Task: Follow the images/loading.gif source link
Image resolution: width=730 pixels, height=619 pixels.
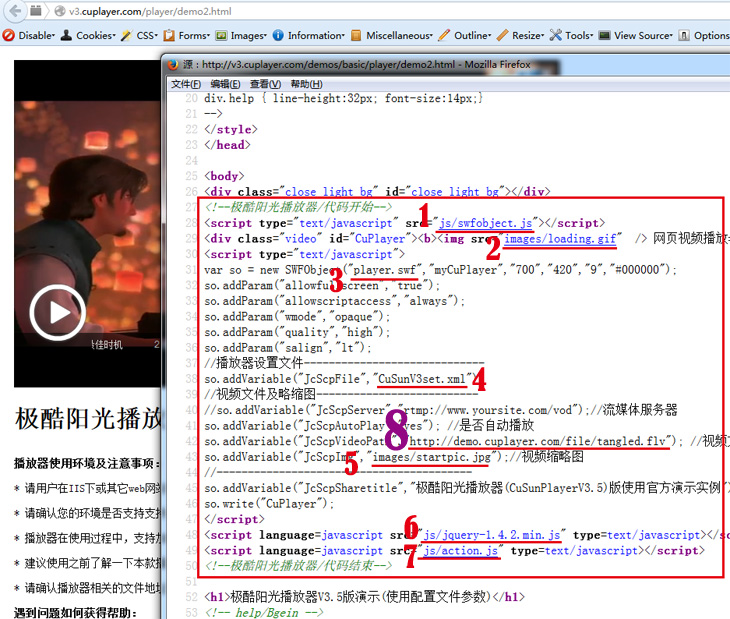Action: coord(560,239)
